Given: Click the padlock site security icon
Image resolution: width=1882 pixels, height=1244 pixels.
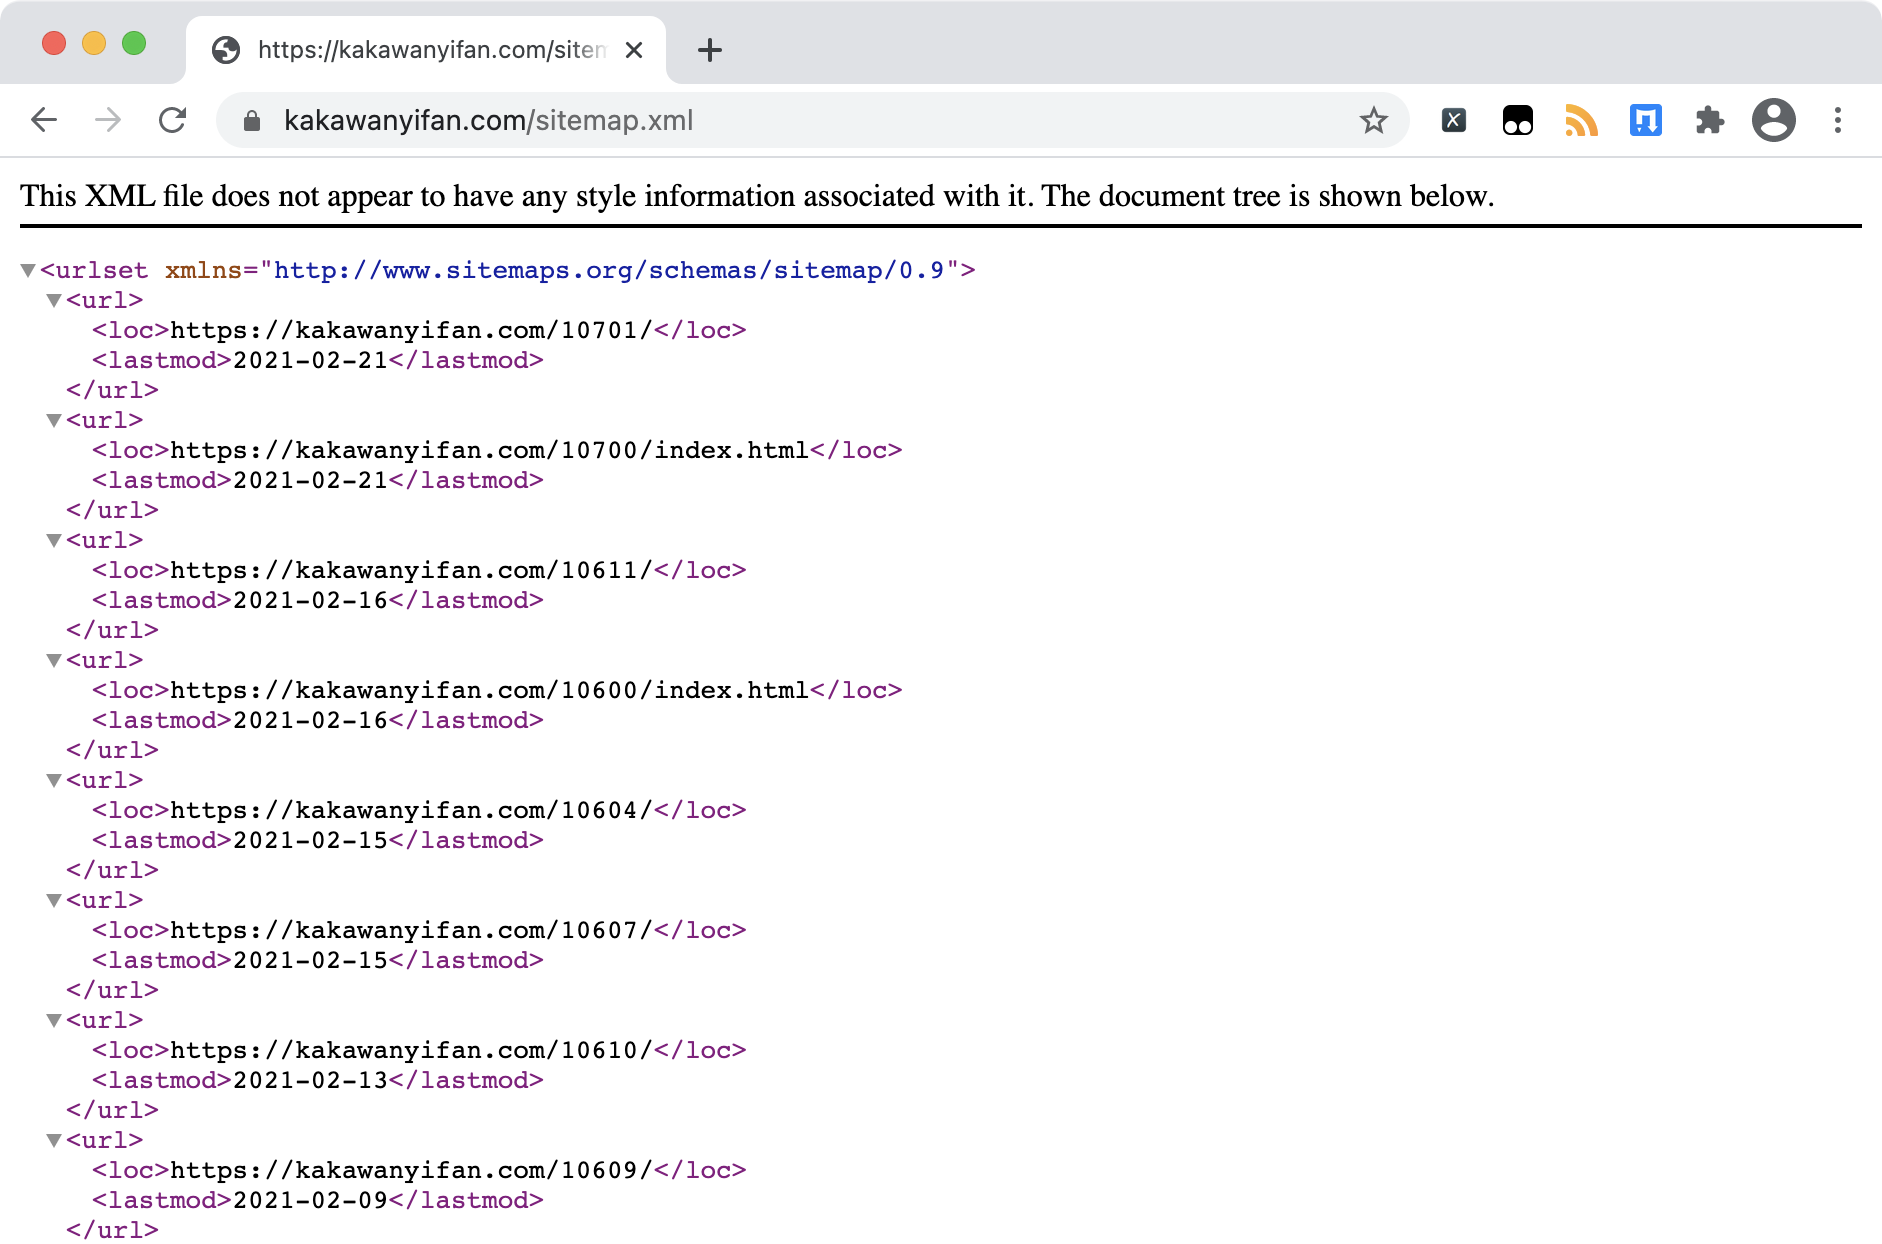Looking at the screenshot, I should point(252,120).
